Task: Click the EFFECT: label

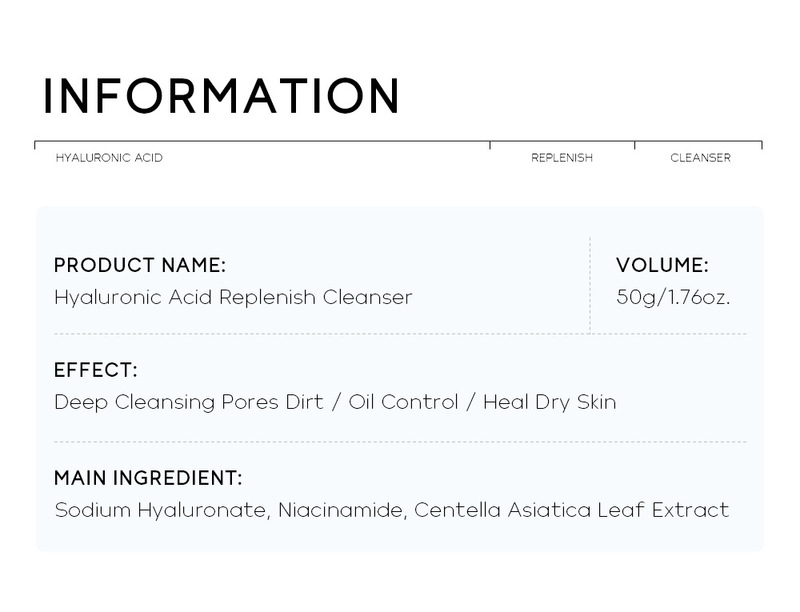Action: click(x=96, y=370)
